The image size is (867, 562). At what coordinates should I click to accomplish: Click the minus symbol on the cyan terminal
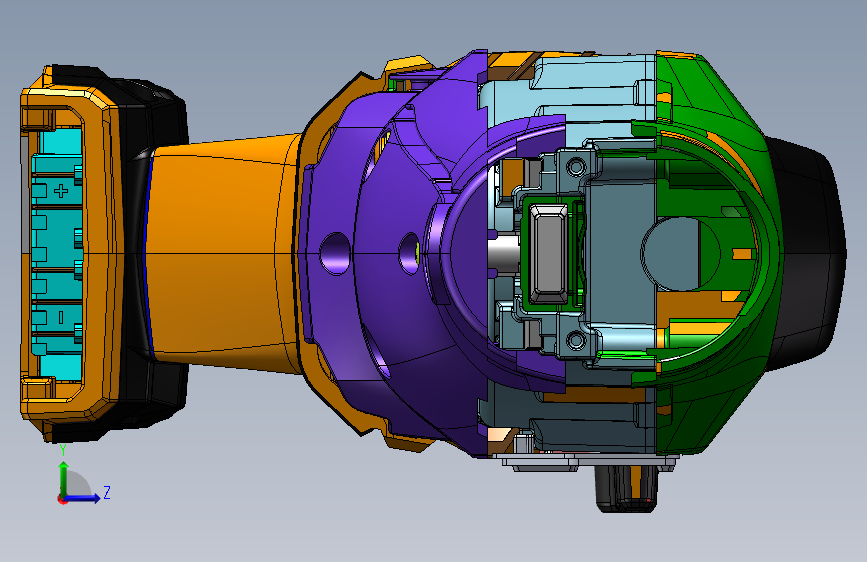[61, 317]
